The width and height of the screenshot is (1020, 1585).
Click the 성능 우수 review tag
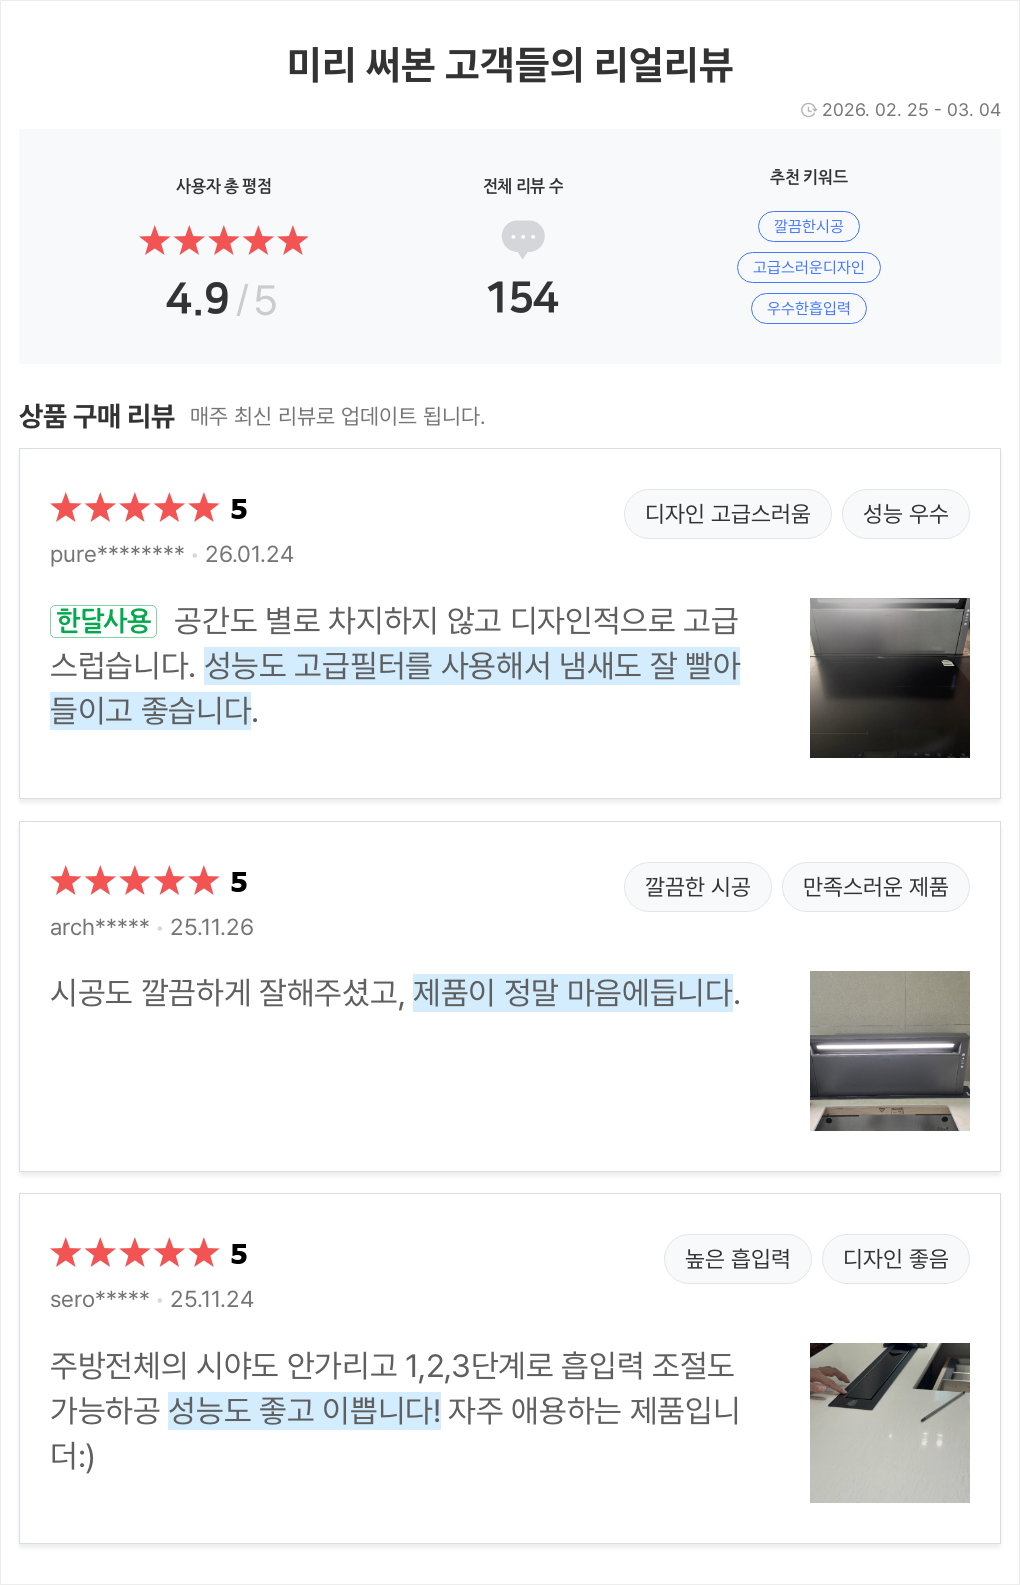(x=905, y=514)
